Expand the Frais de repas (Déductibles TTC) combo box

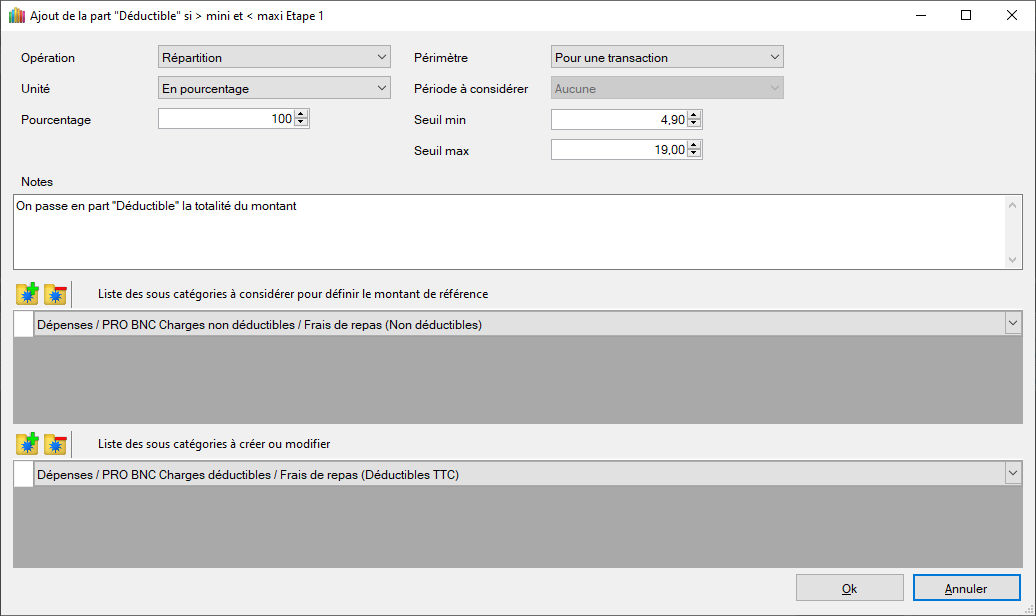1012,474
